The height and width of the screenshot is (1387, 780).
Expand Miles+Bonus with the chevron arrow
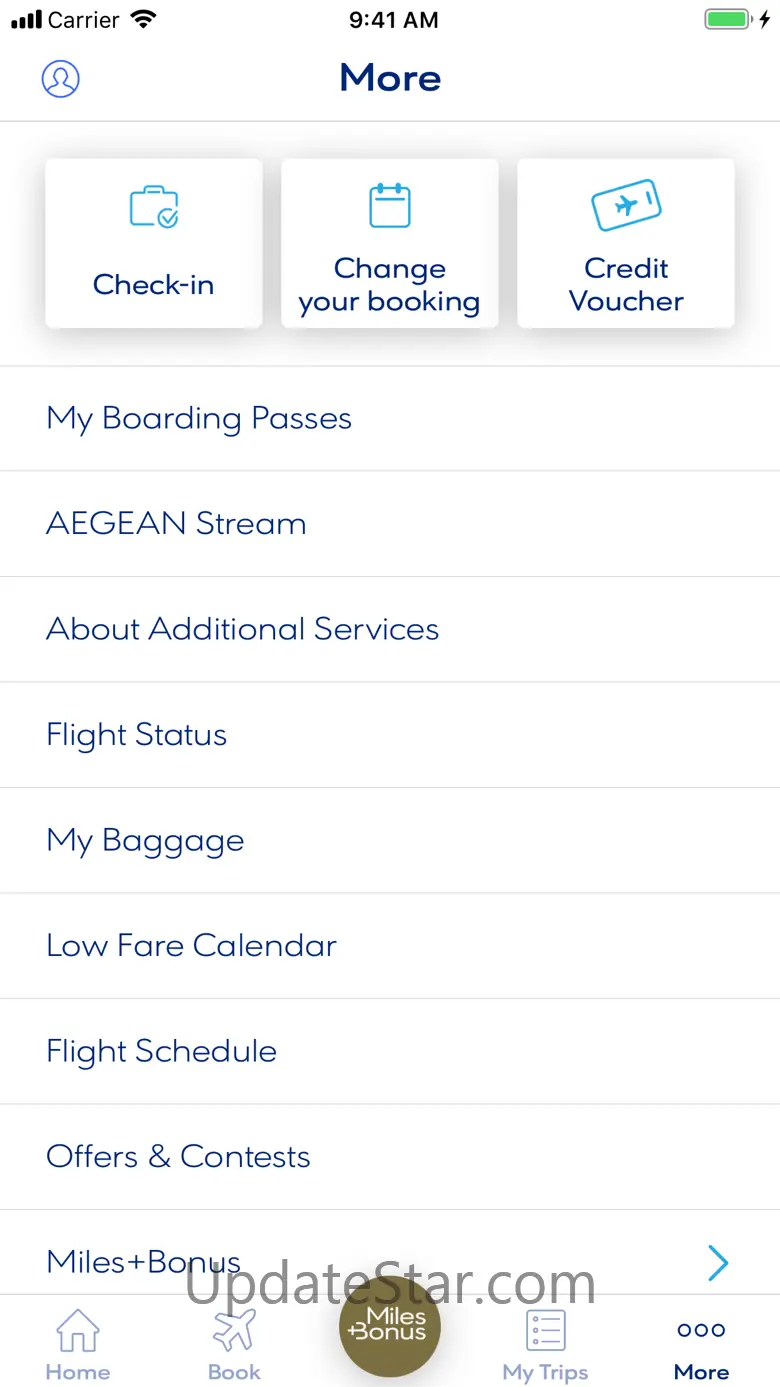tap(718, 1263)
